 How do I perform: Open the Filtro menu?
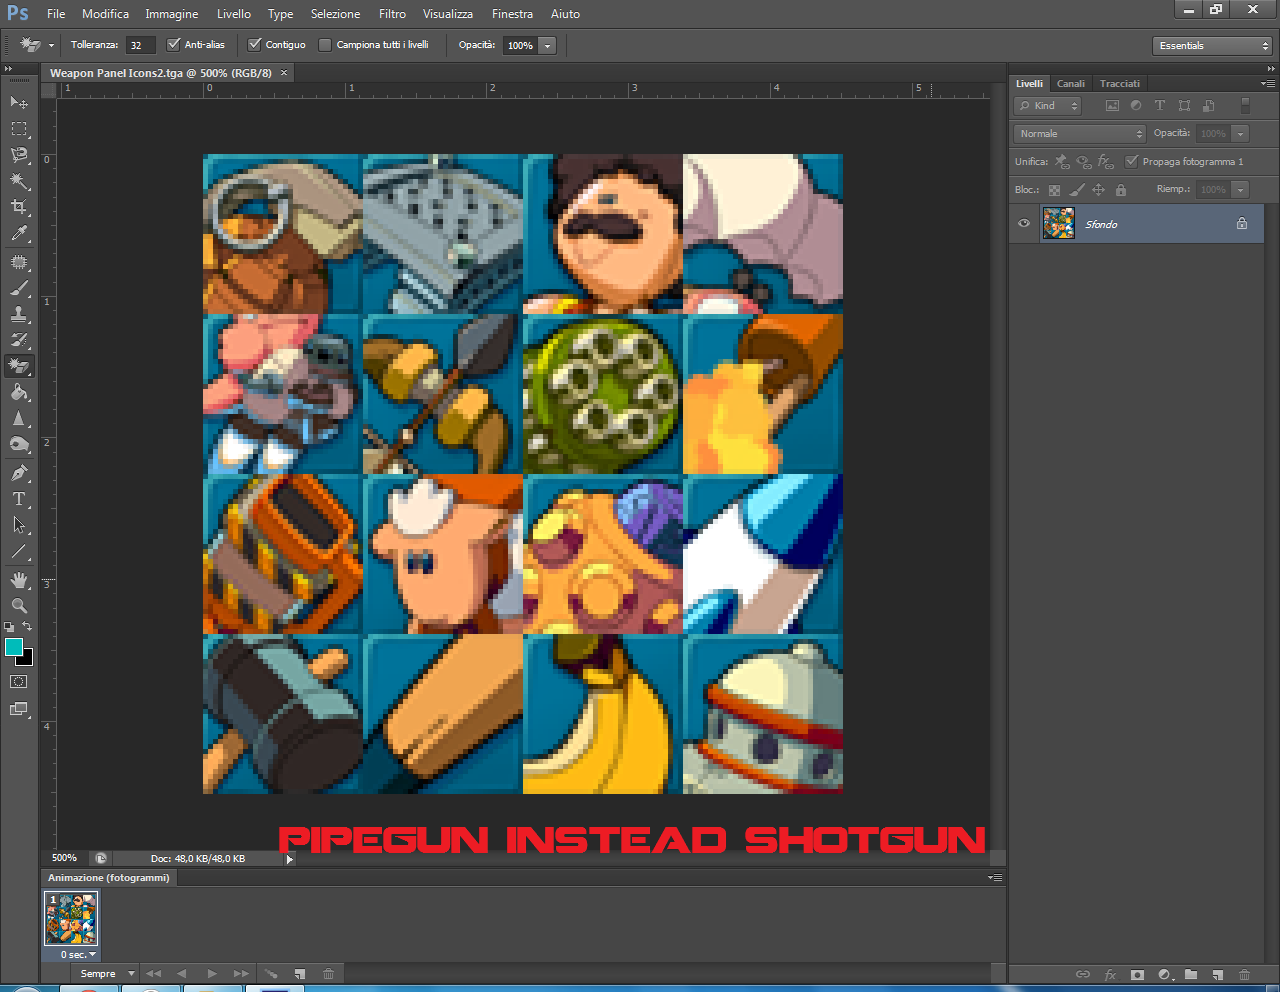click(x=392, y=14)
